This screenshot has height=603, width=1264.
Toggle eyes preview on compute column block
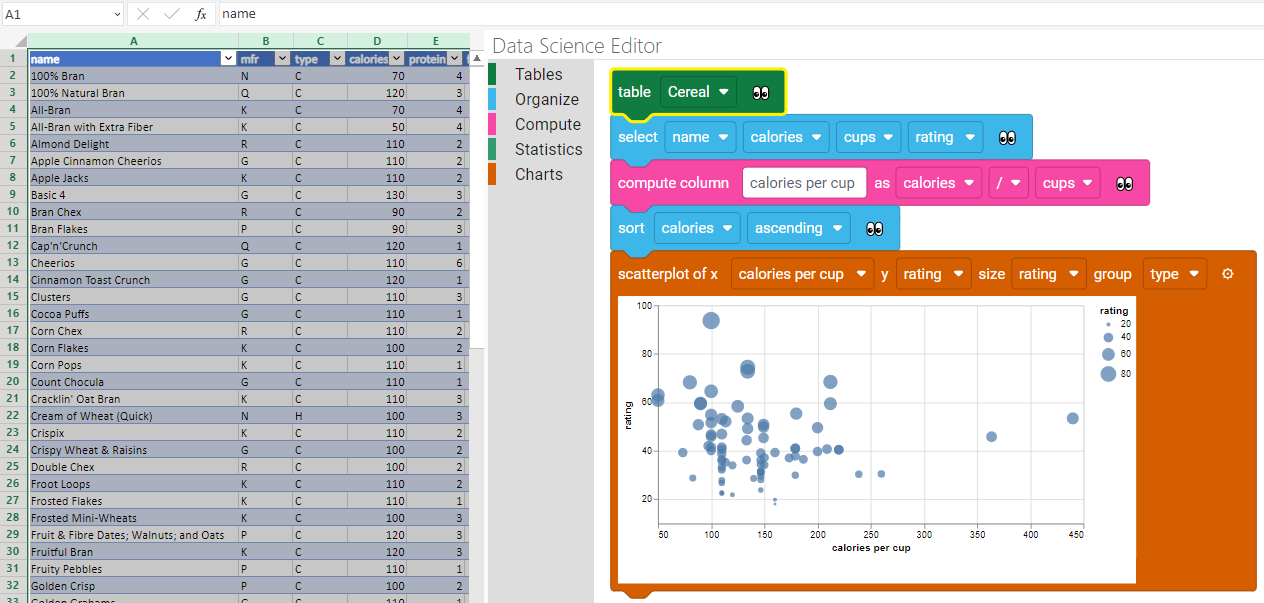click(1125, 184)
